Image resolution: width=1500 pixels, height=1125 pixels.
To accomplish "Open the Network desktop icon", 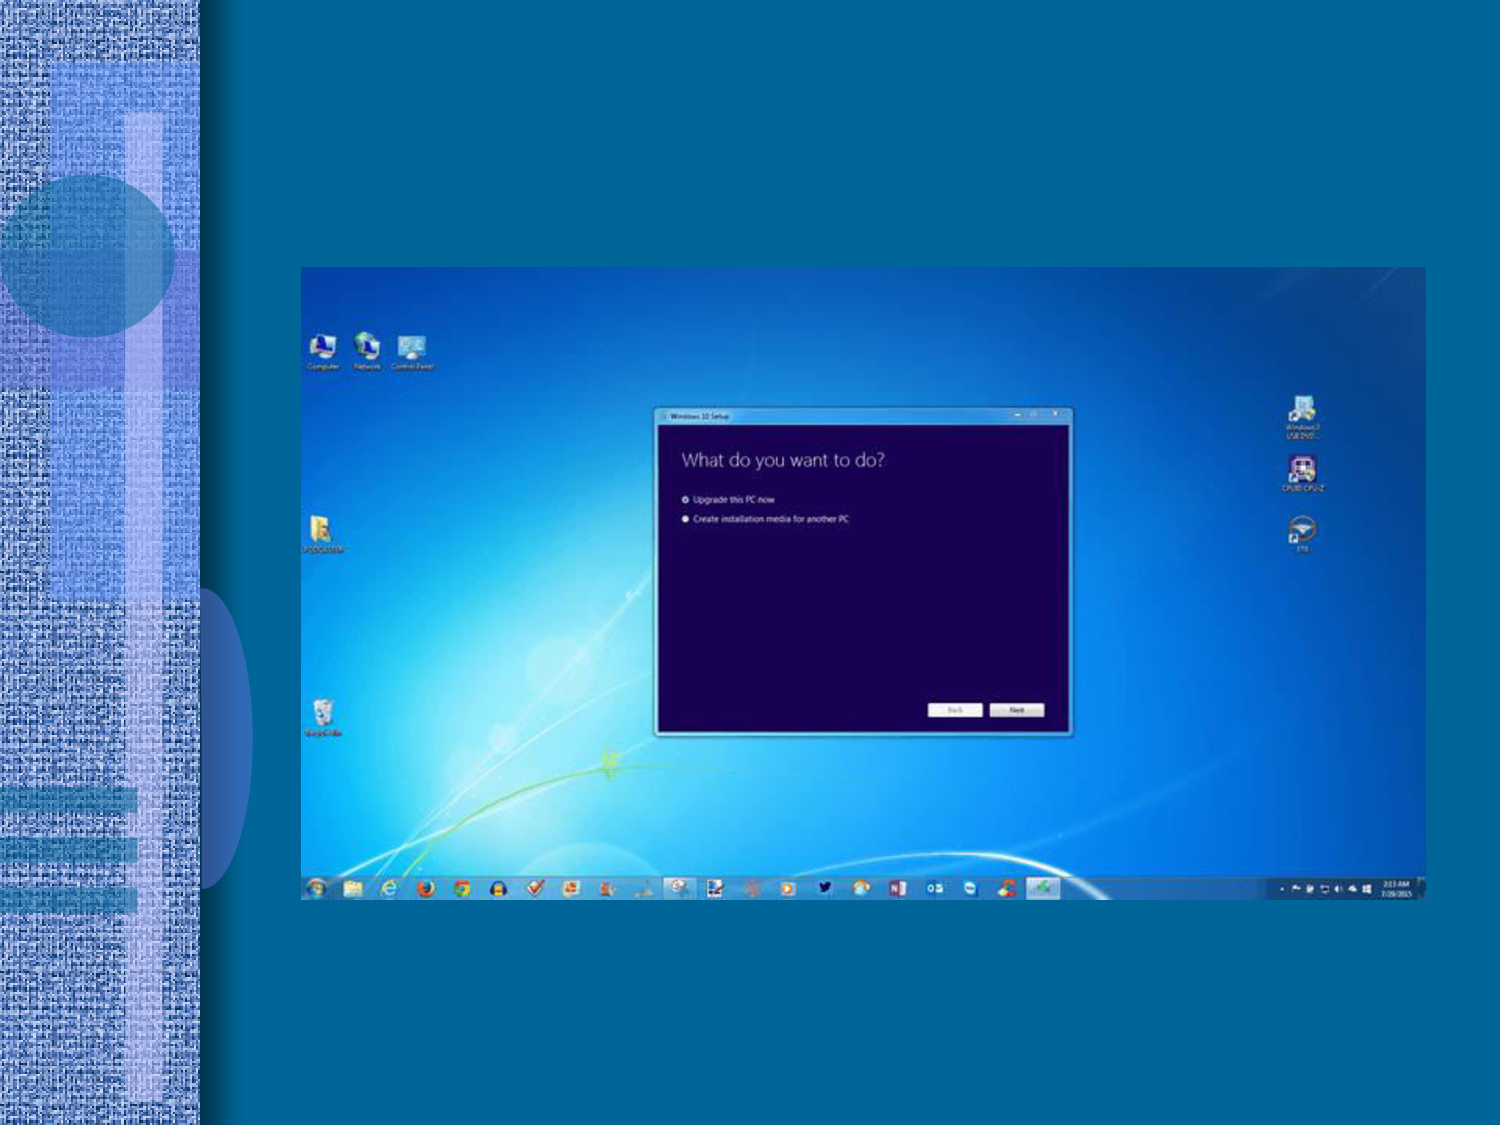I will pyautogui.click(x=367, y=352).
